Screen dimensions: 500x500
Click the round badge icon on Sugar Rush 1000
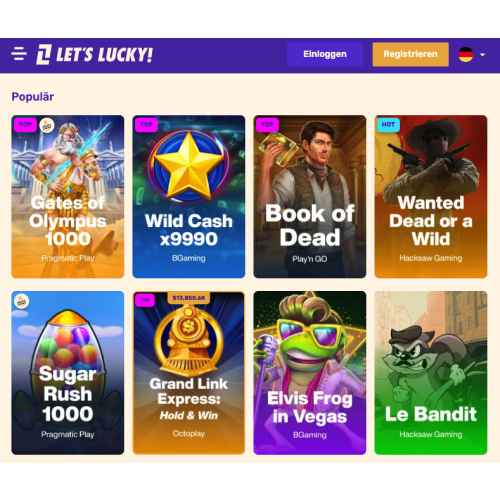[22, 301]
